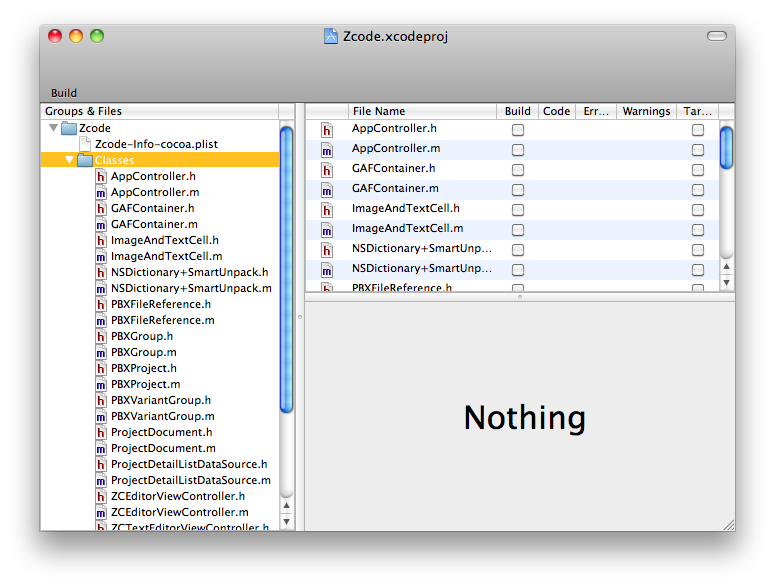Viewport: 775px width, 586px height.
Task: Click sidebar scroll down arrow
Action: [x=287, y=522]
